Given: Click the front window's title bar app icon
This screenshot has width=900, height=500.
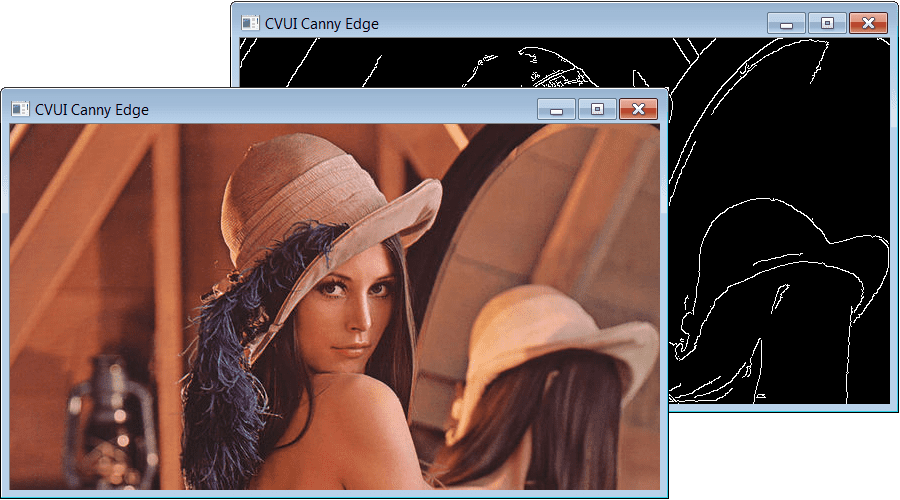Looking at the screenshot, I should 21,109.
